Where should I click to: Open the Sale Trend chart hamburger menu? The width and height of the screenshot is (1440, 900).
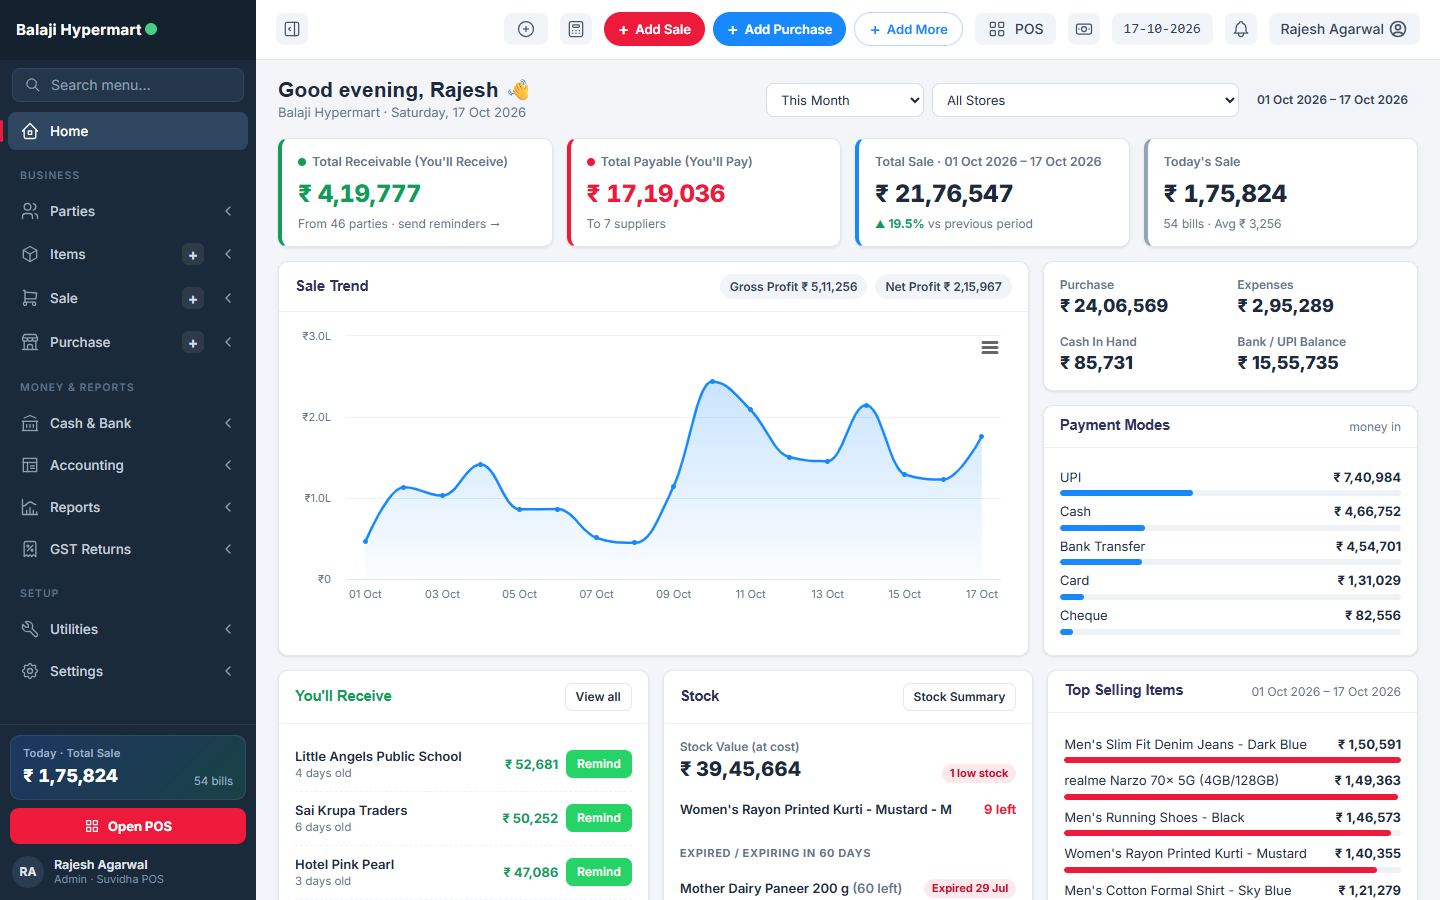tap(990, 348)
